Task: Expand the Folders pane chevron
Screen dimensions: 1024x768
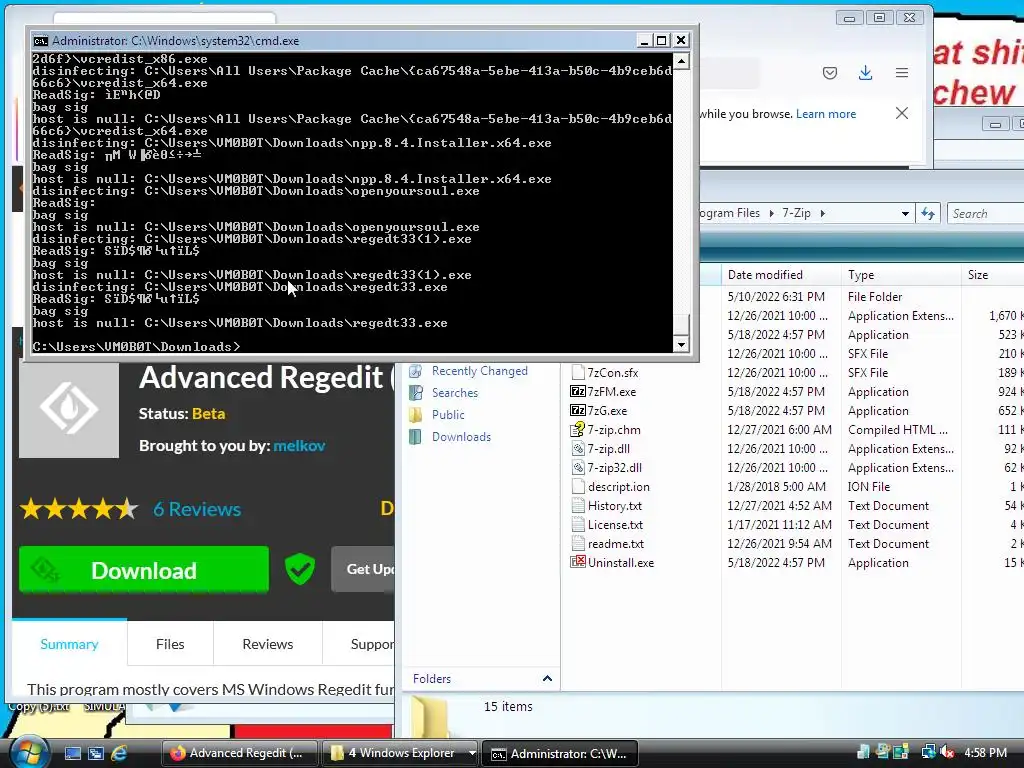Action: pos(547,679)
